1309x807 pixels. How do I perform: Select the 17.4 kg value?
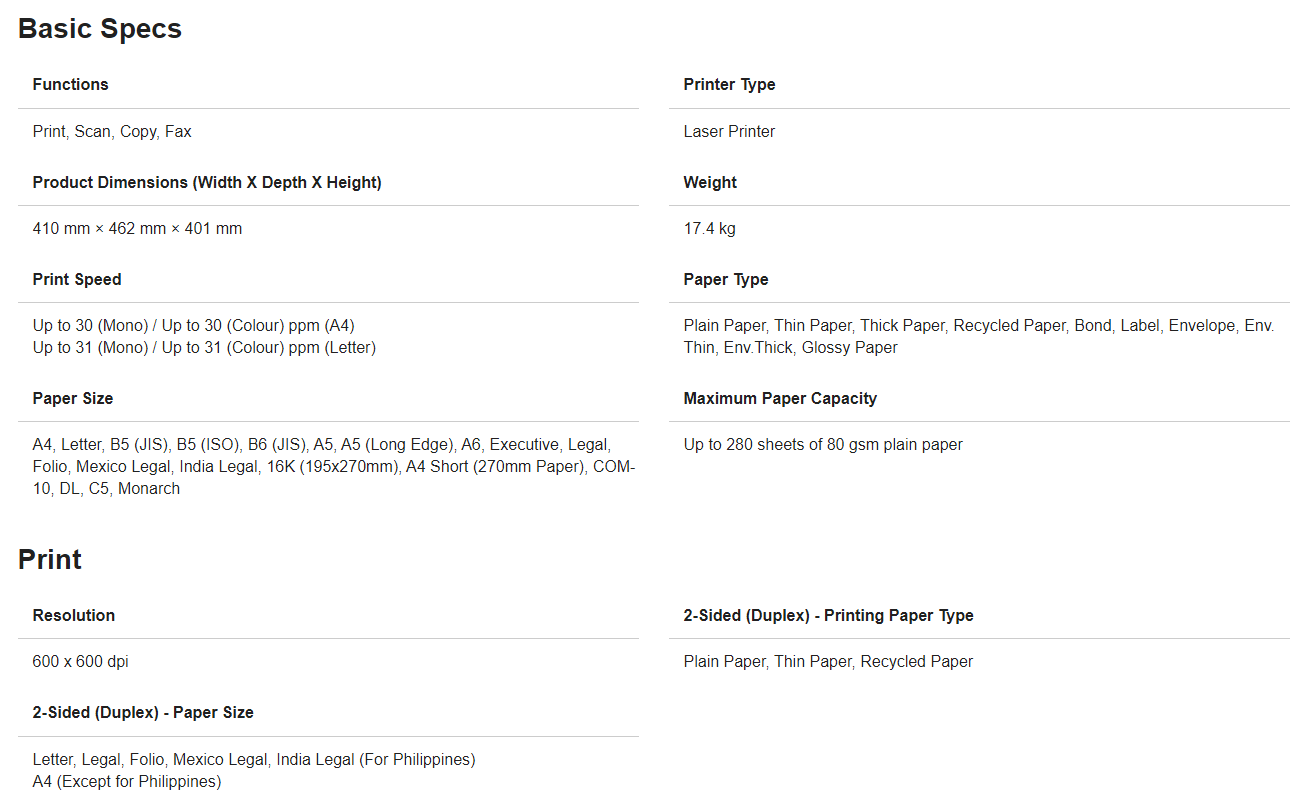pyautogui.click(x=709, y=229)
